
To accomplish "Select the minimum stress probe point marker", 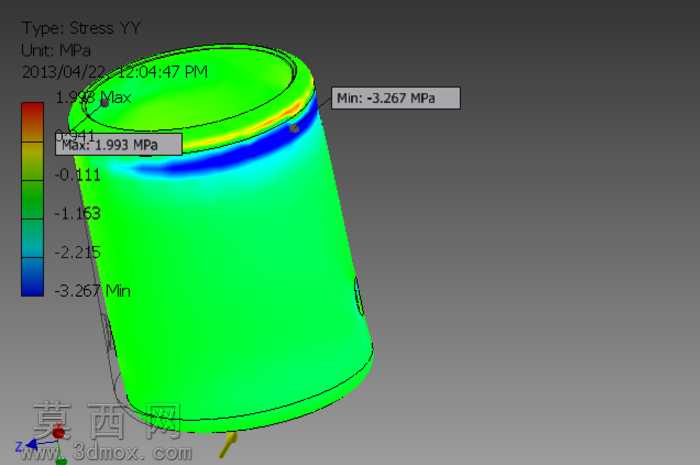I will pos(294,129).
